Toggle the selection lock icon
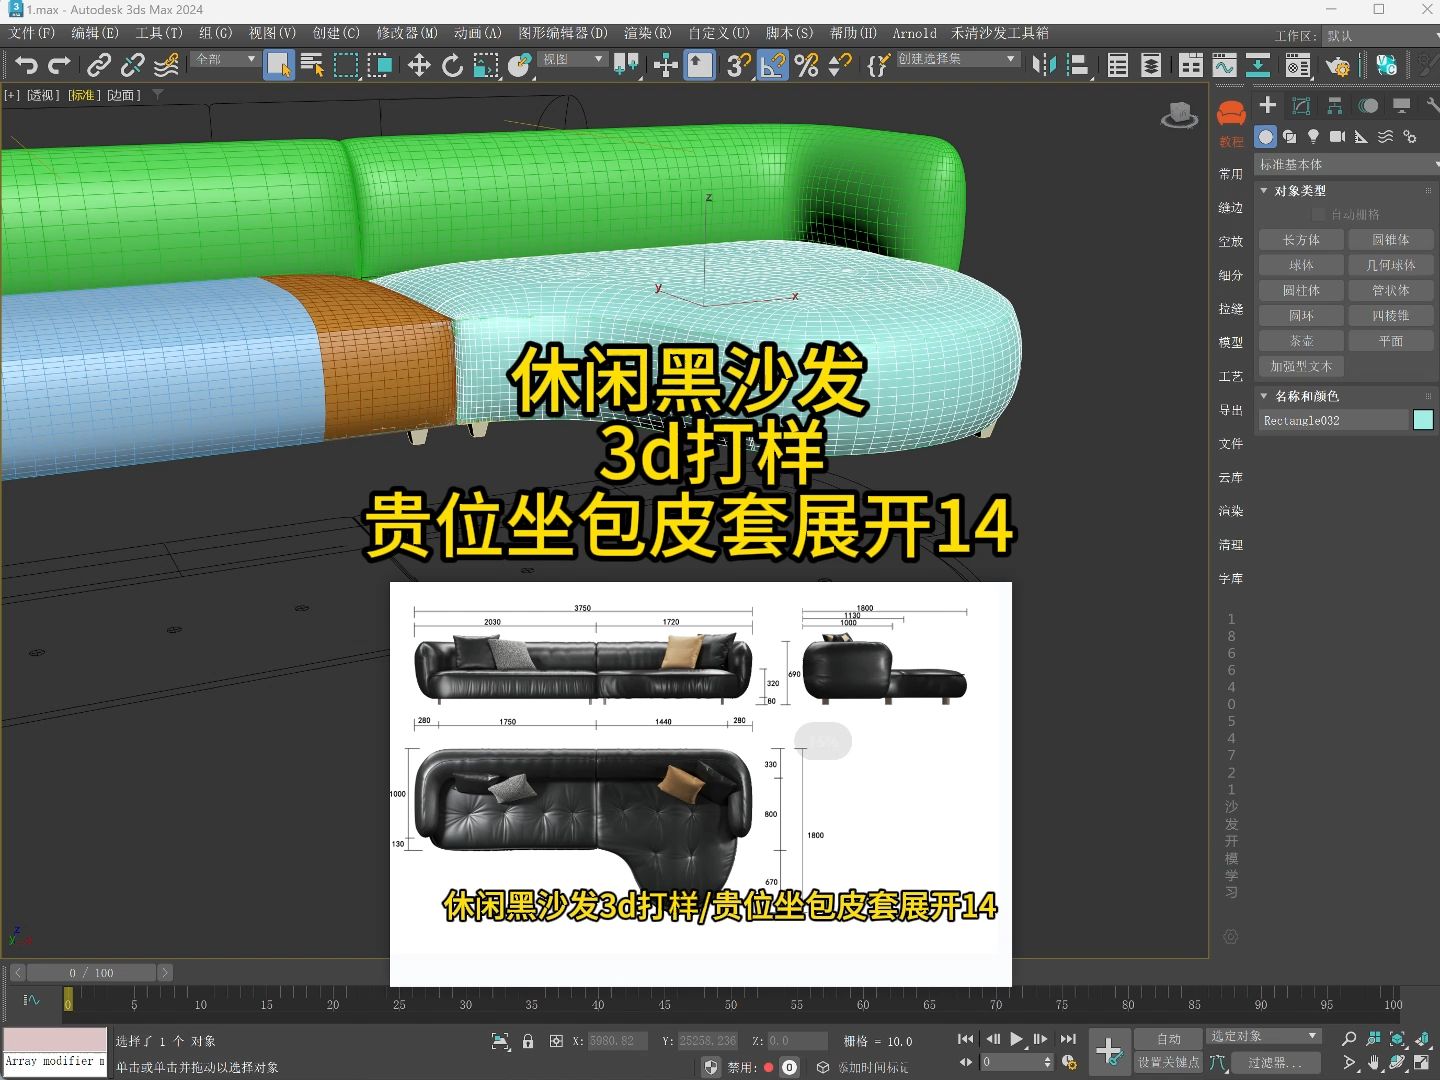1440x1080 pixels. tap(528, 1041)
